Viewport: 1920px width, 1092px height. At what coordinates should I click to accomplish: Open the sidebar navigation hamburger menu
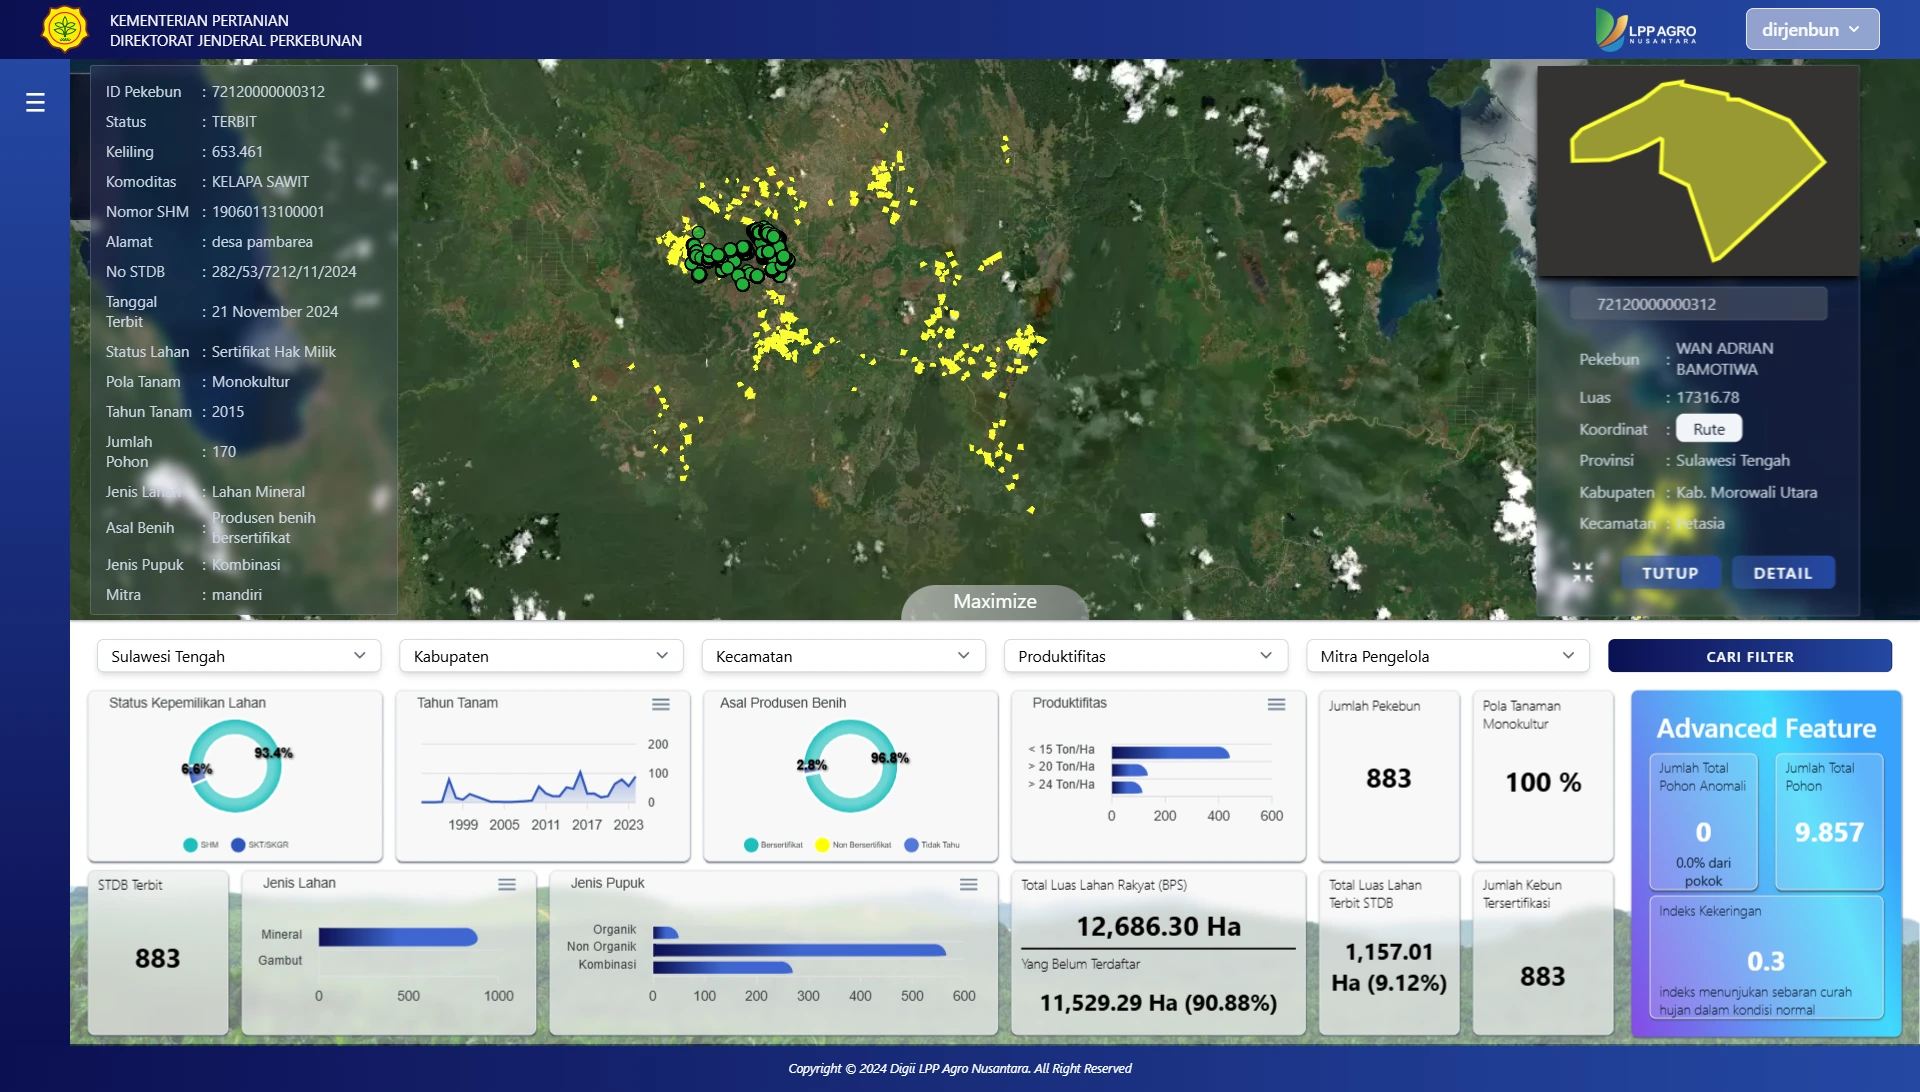point(35,102)
